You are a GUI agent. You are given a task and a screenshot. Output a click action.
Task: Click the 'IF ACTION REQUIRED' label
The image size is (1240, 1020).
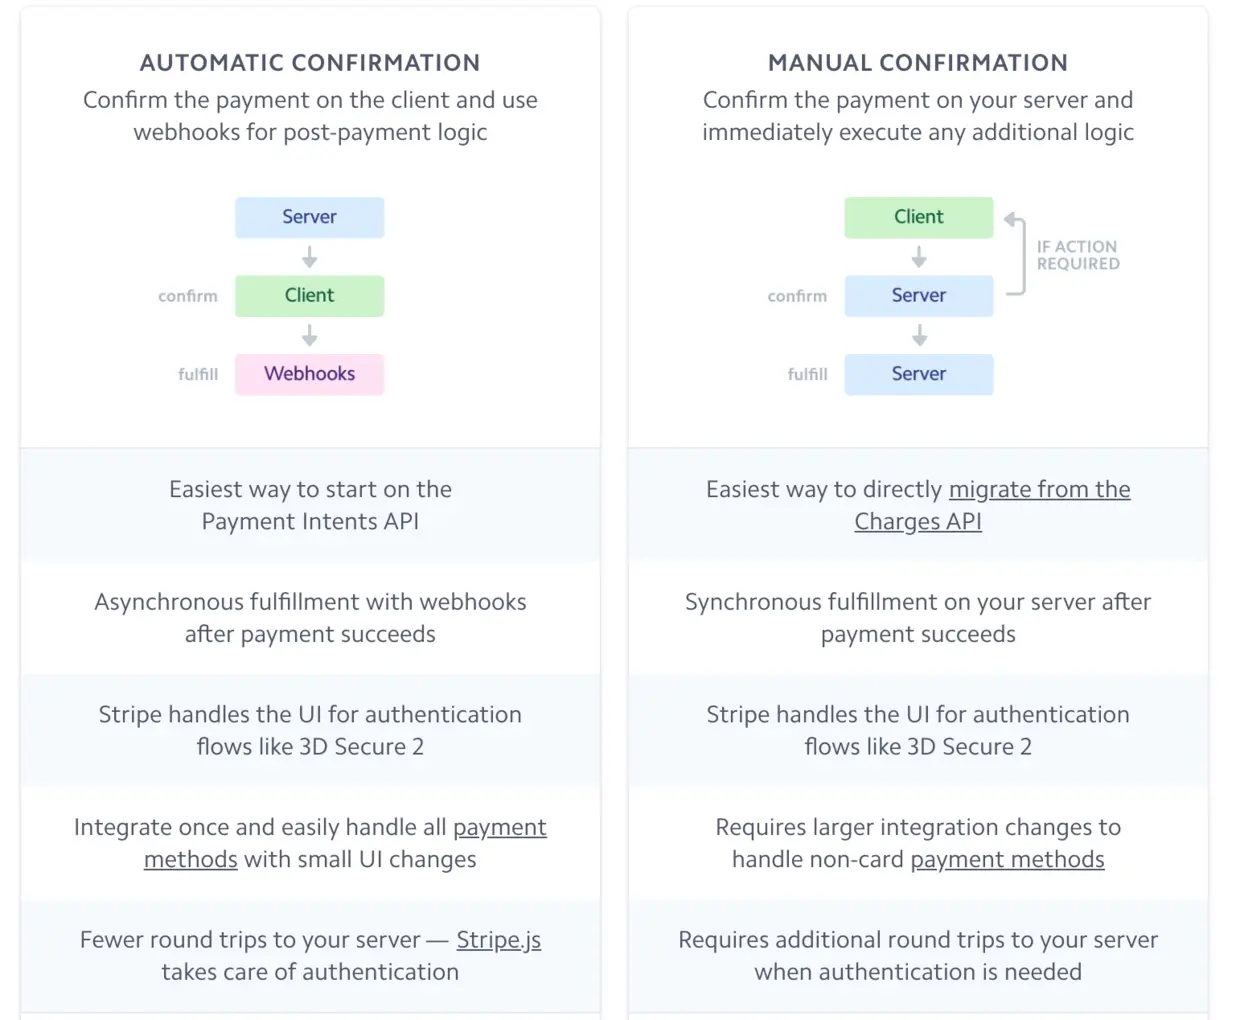coord(1078,255)
